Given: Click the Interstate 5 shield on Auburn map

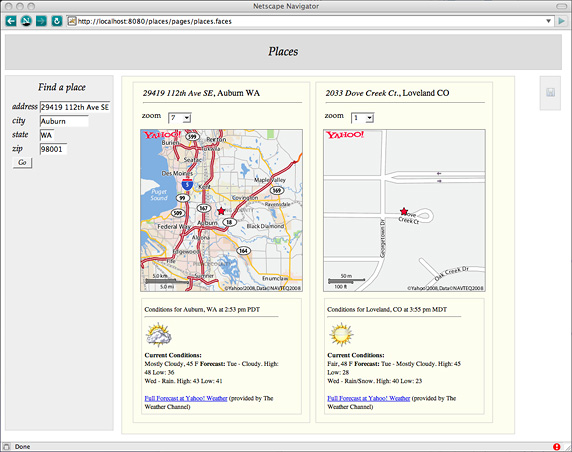Looking at the screenshot, I should (187, 184).
